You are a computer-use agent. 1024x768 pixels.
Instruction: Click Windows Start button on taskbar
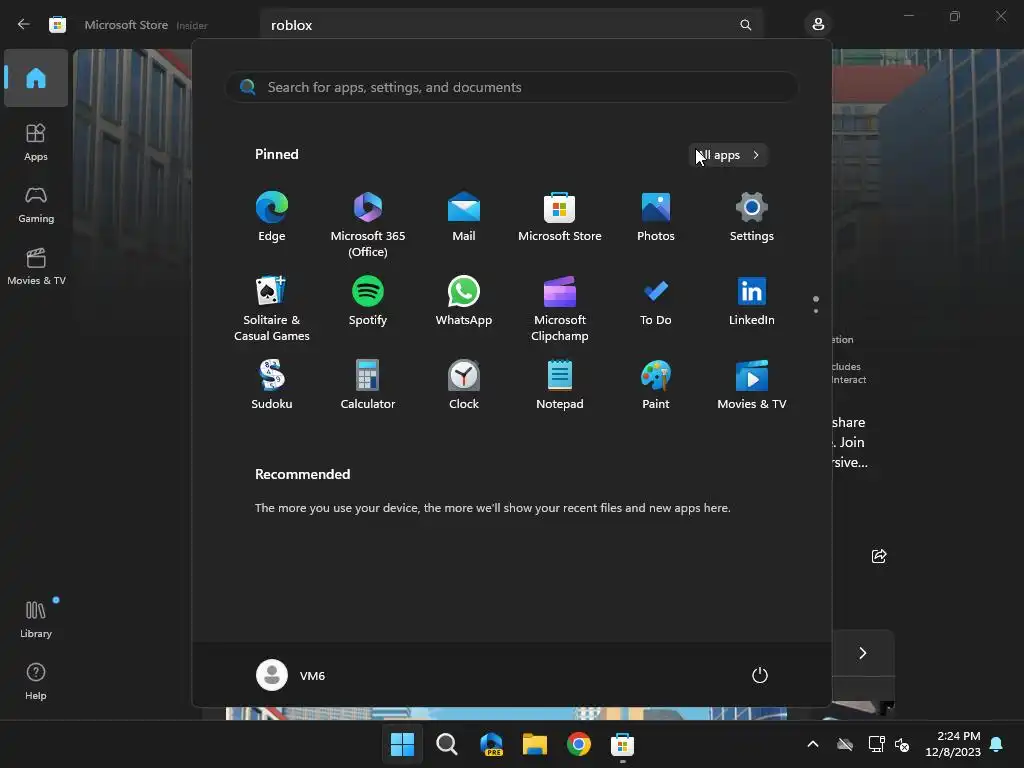coord(402,744)
